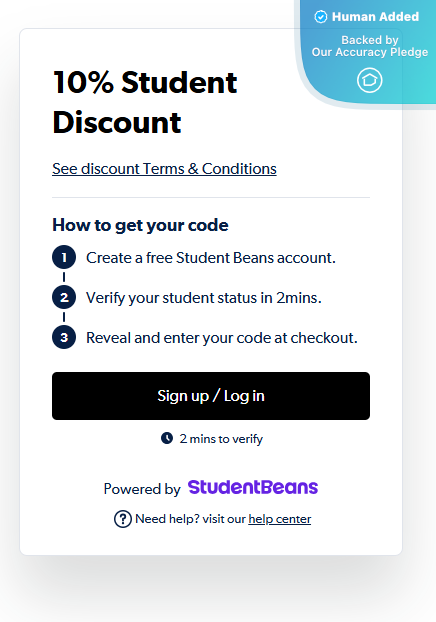The height and width of the screenshot is (622, 436).
Task: Click the step 3 number circle
Action: tap(64, 338)
